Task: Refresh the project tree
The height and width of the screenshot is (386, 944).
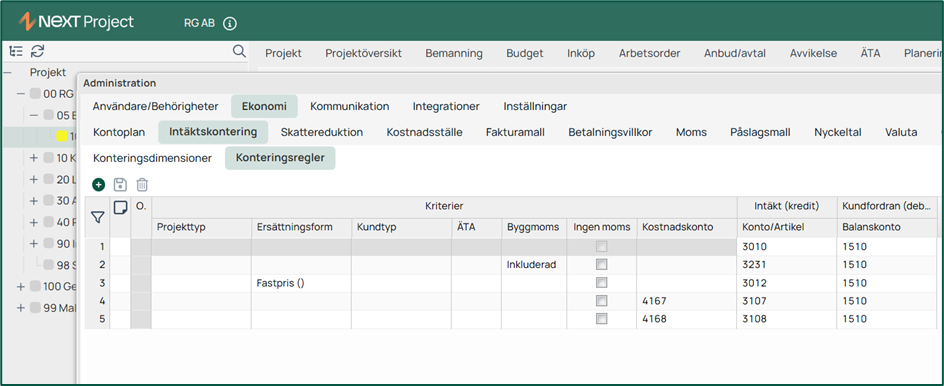Action: [38, 51]
